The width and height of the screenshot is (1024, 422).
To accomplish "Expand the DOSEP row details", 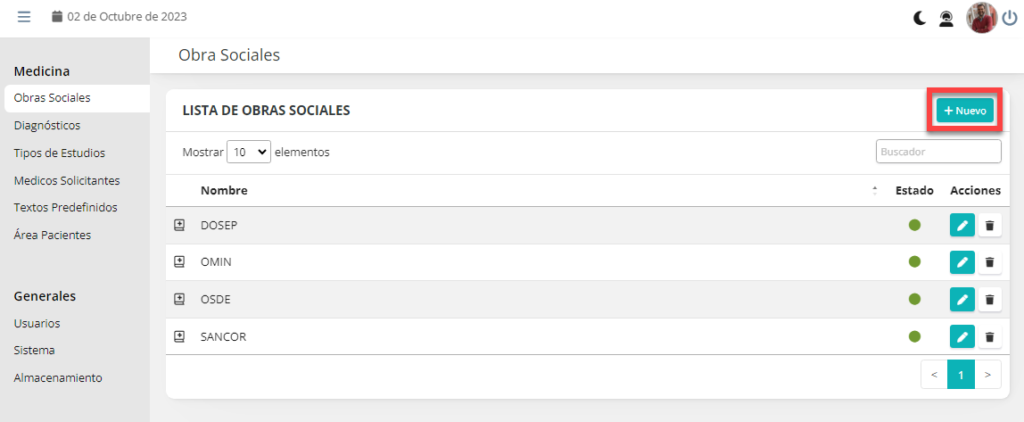I will pos(180,225).
